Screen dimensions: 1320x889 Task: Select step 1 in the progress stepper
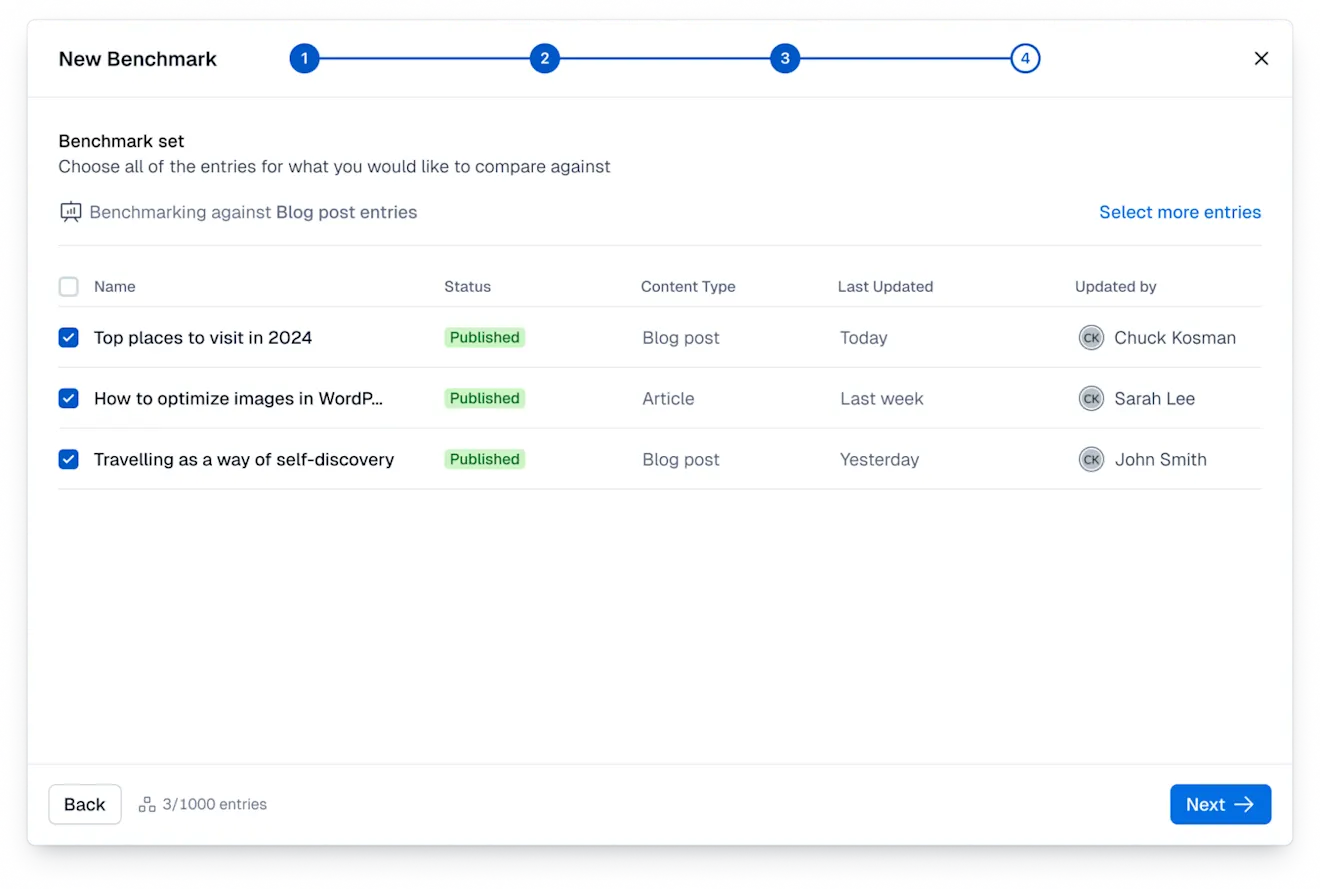305,58
